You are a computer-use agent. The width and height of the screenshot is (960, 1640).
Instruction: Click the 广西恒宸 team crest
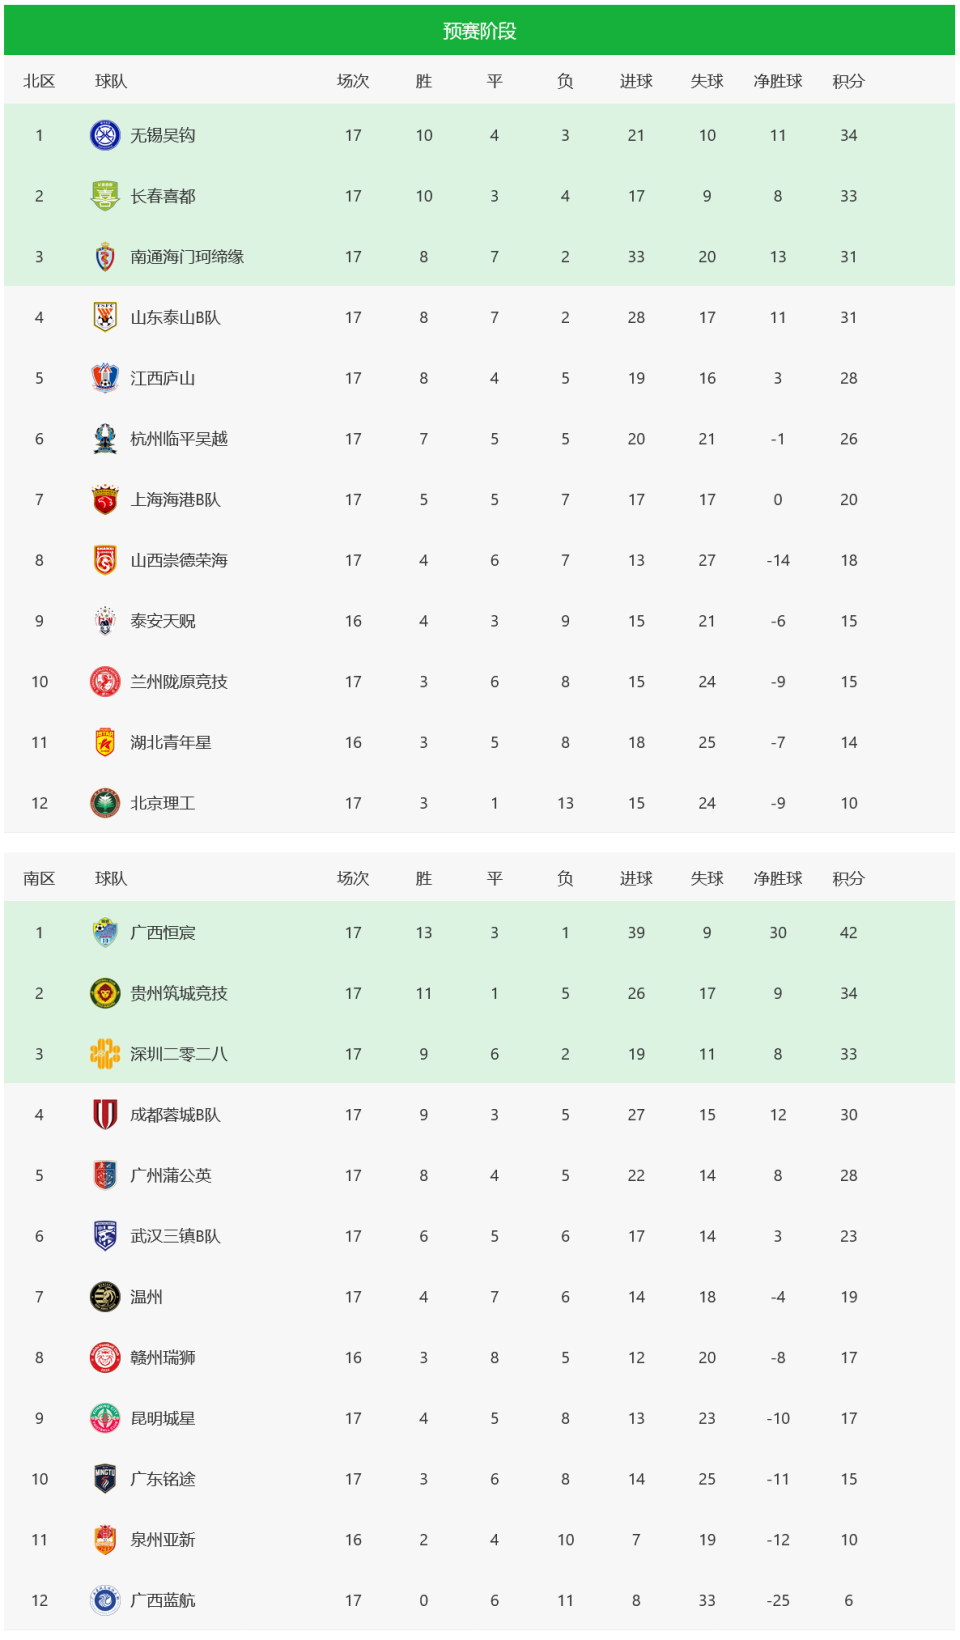click(x=105, y=932)
